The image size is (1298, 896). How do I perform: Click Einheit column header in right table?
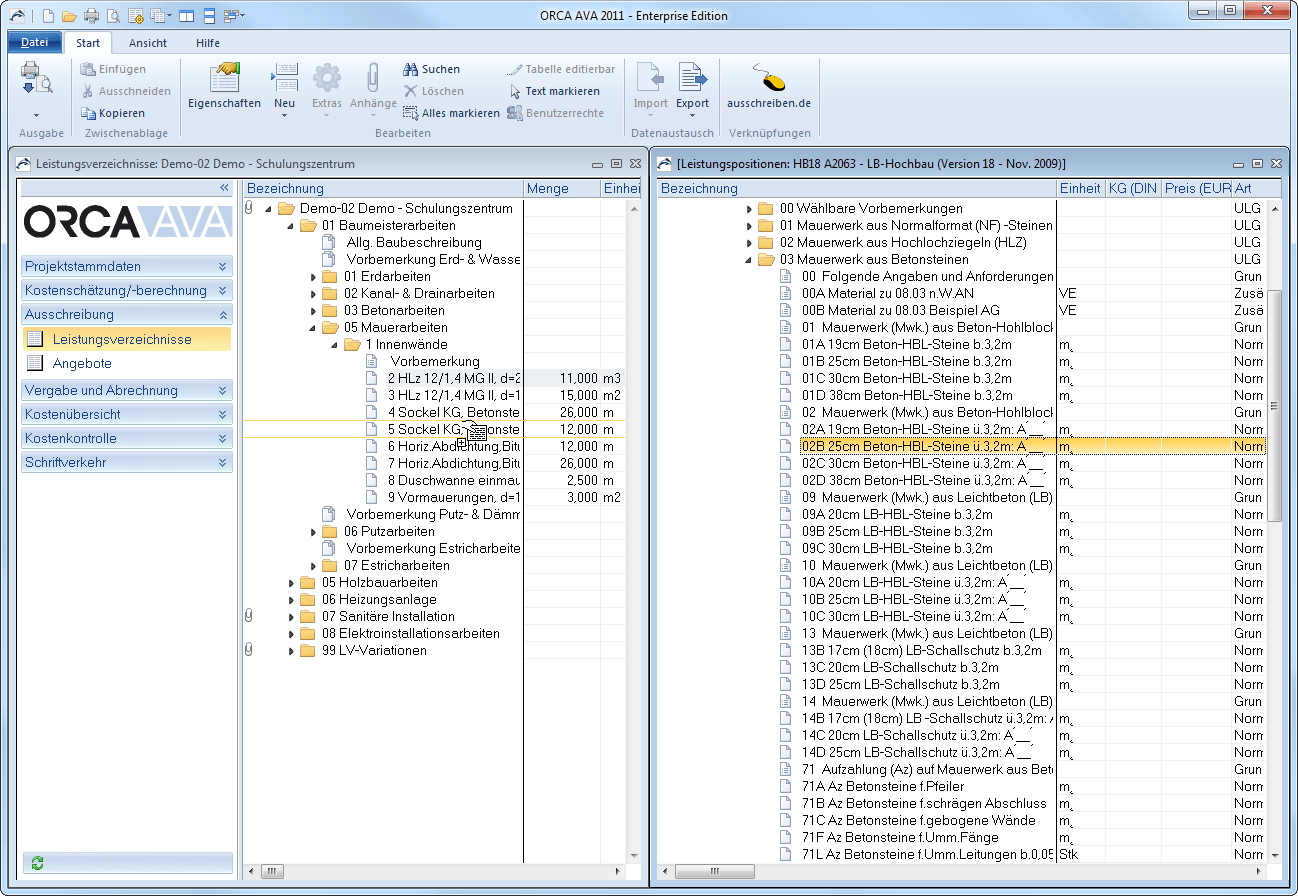point(1080,188)
